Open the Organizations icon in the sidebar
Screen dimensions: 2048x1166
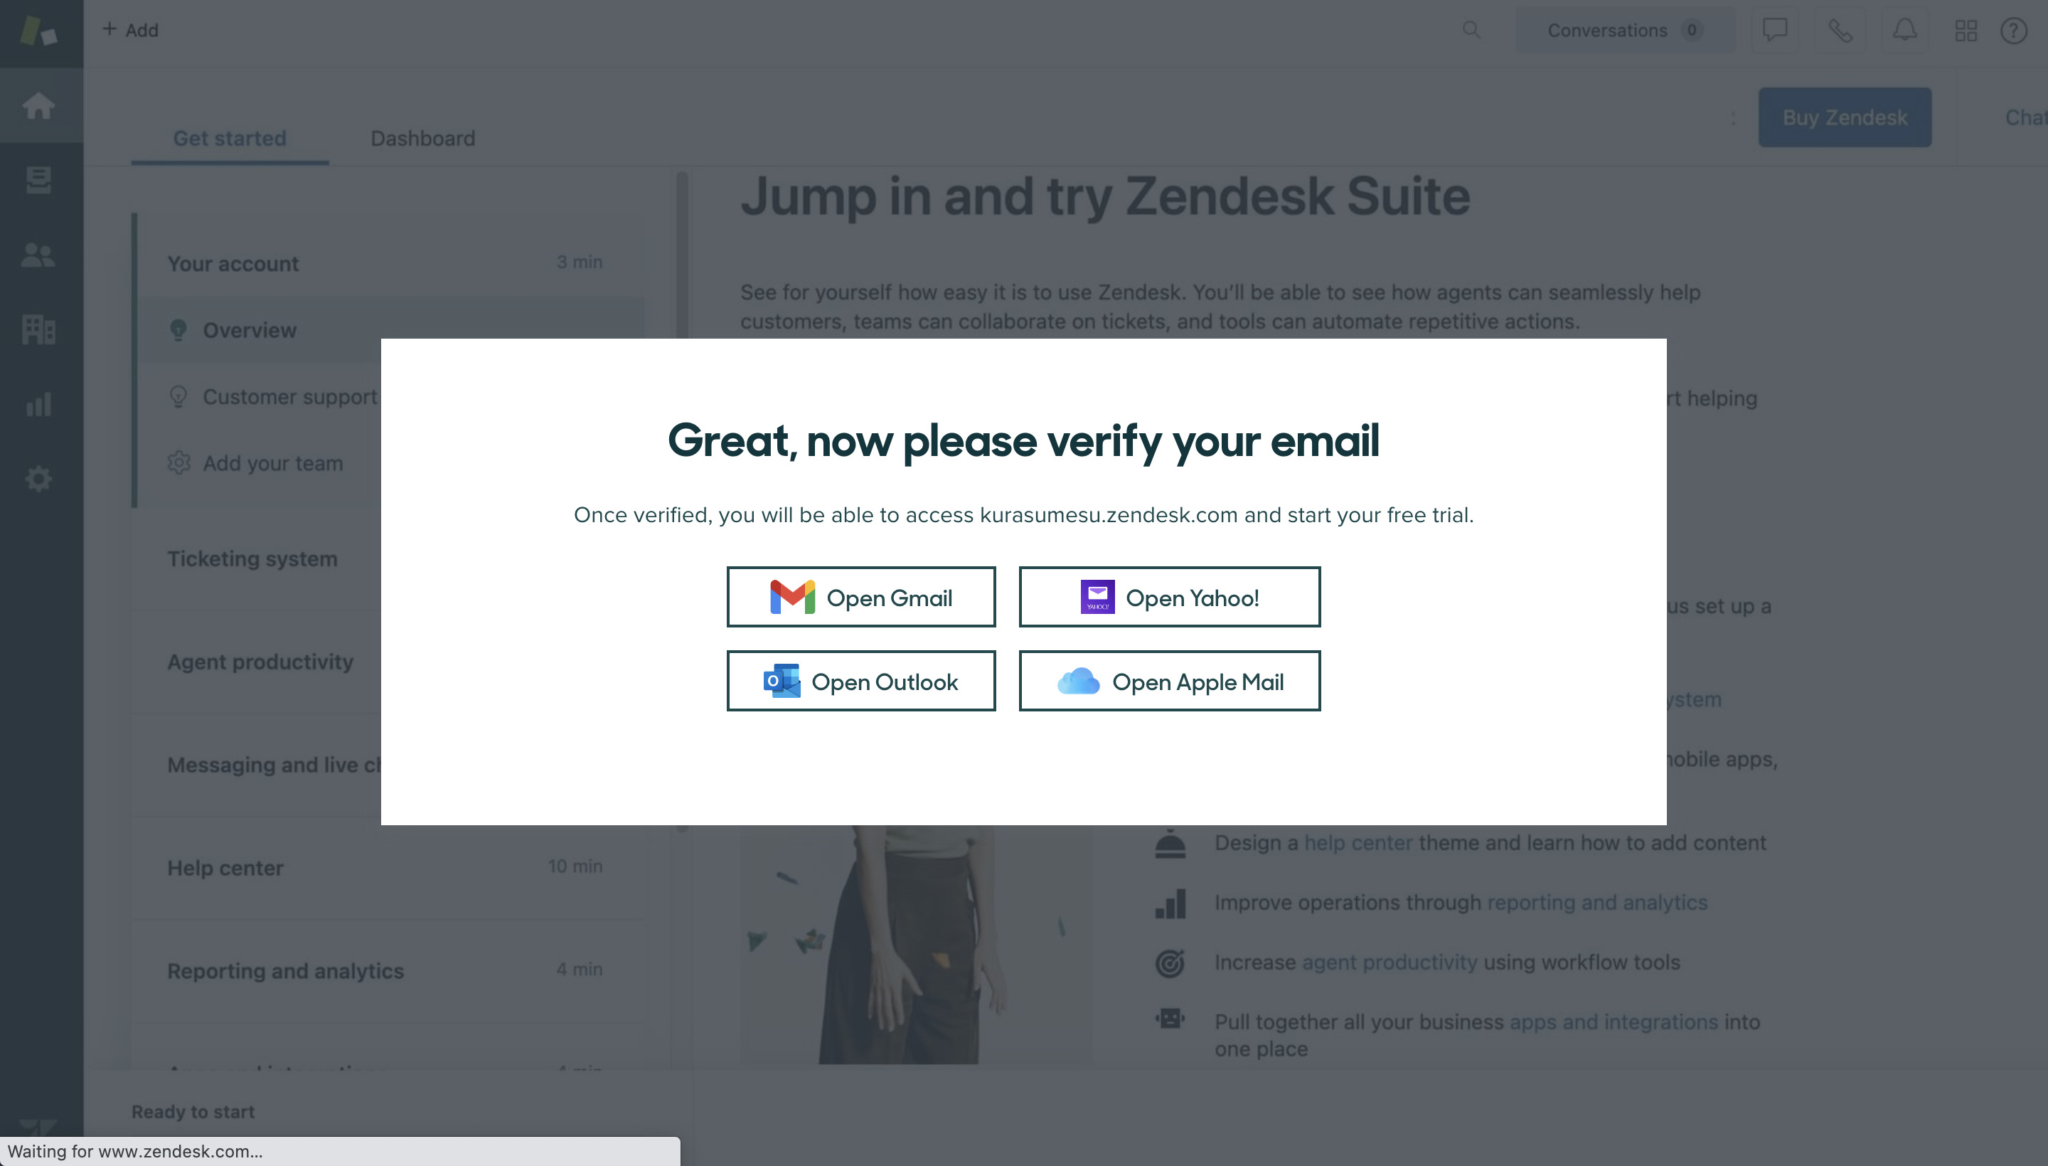[40, 329]
